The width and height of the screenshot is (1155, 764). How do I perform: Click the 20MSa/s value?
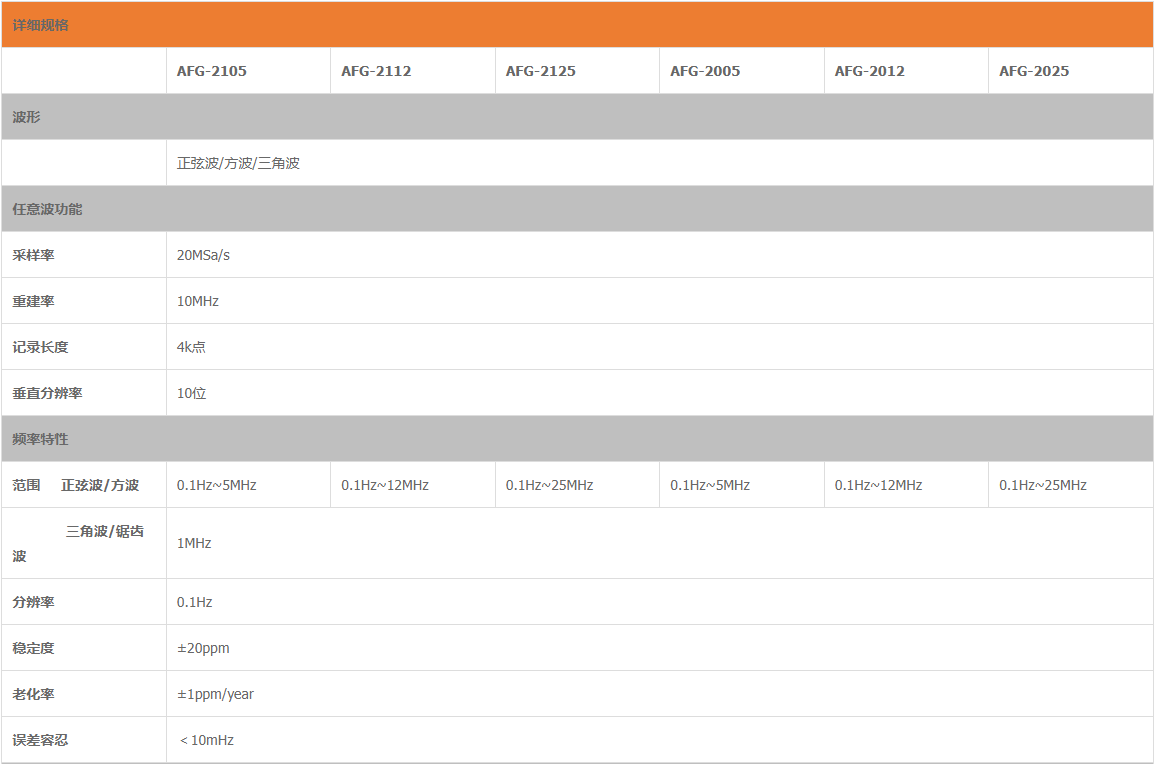tap(203, 256)
